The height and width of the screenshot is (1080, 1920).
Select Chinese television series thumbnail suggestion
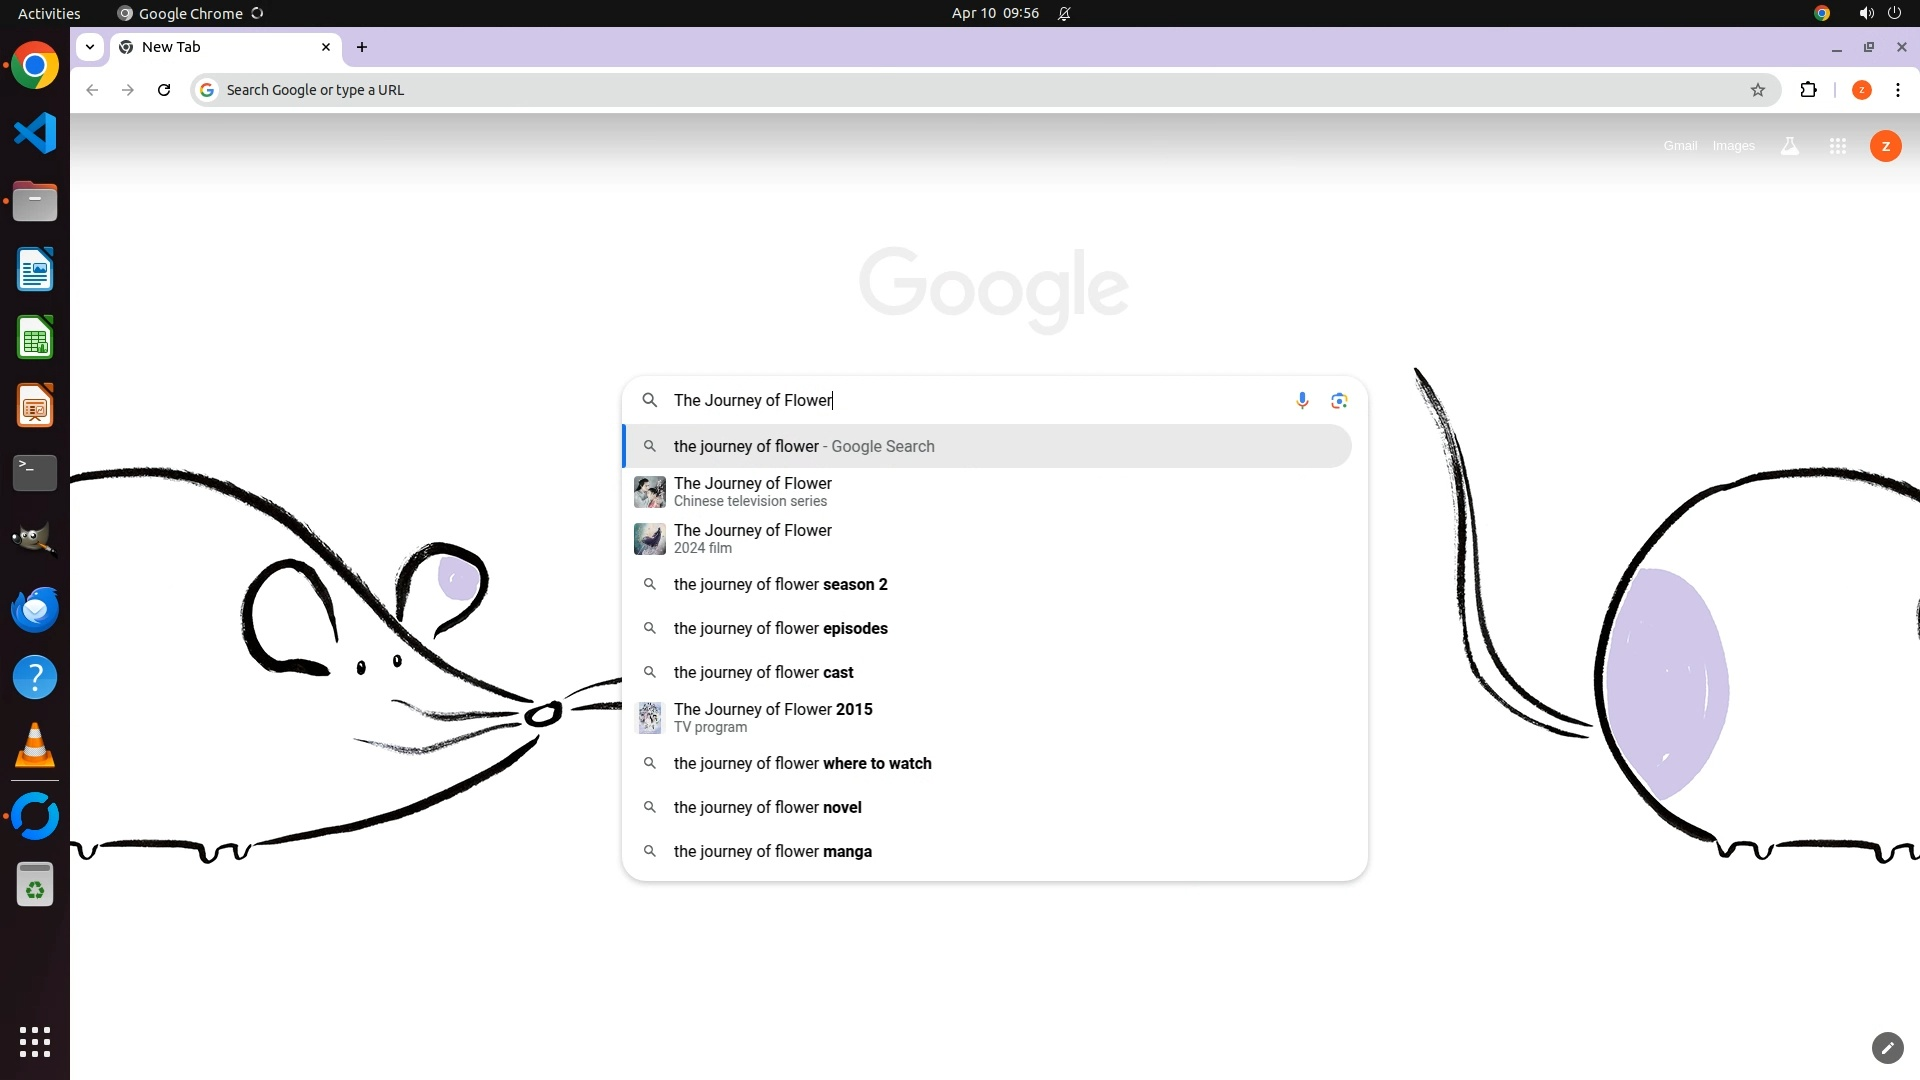(x=650, y=492)
